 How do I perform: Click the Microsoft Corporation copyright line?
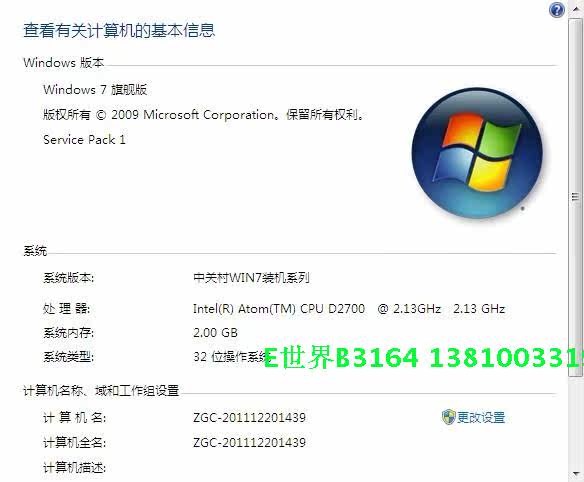click(203, 115)
